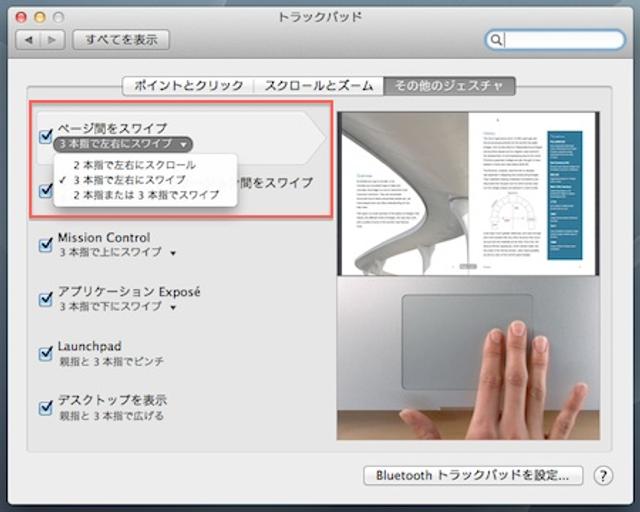640x512 pixels.
Task: Open Mission Control 3本指で上にスワイプ dropdown
Action: coord(118,252)
